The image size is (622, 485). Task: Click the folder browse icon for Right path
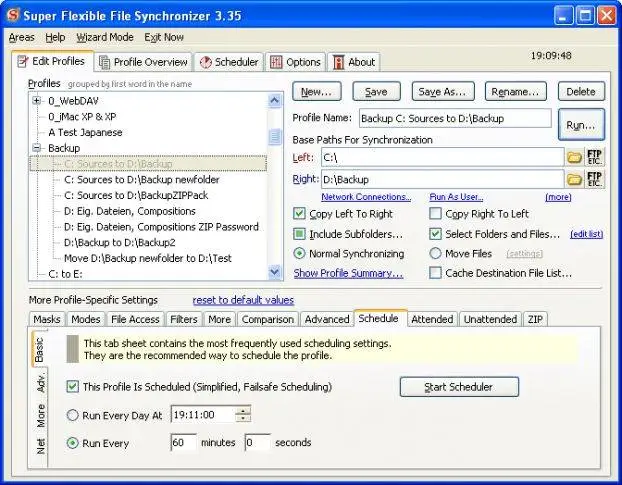(574, 179)
